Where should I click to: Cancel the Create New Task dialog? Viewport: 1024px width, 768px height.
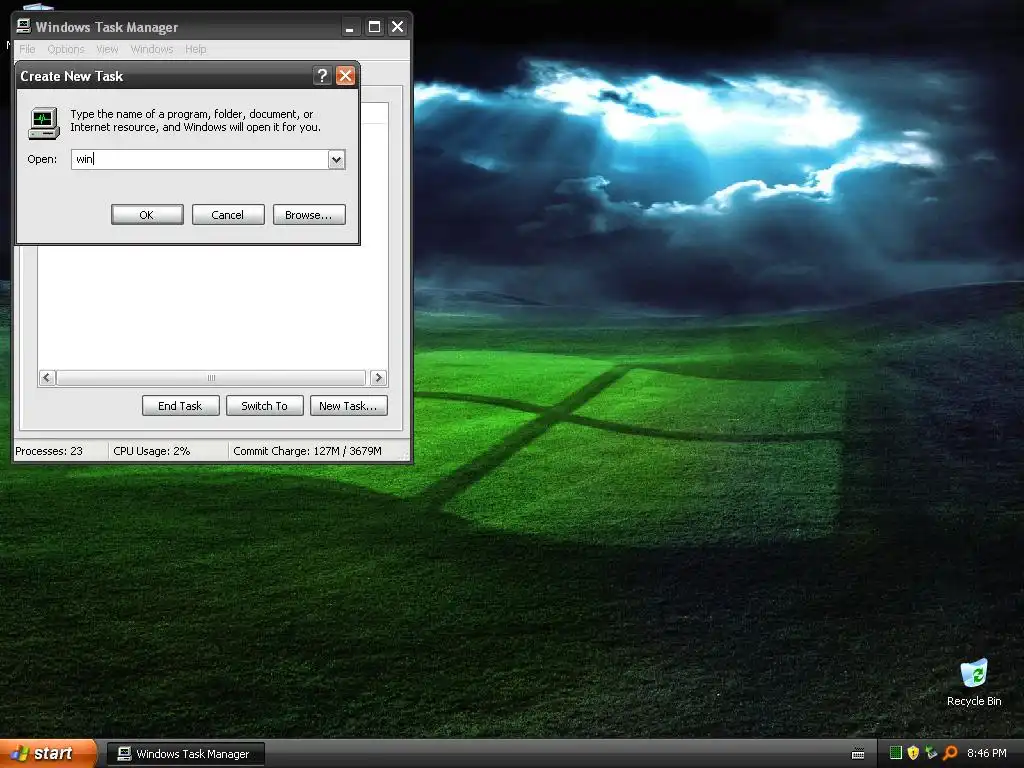click(x=228, y=215)
